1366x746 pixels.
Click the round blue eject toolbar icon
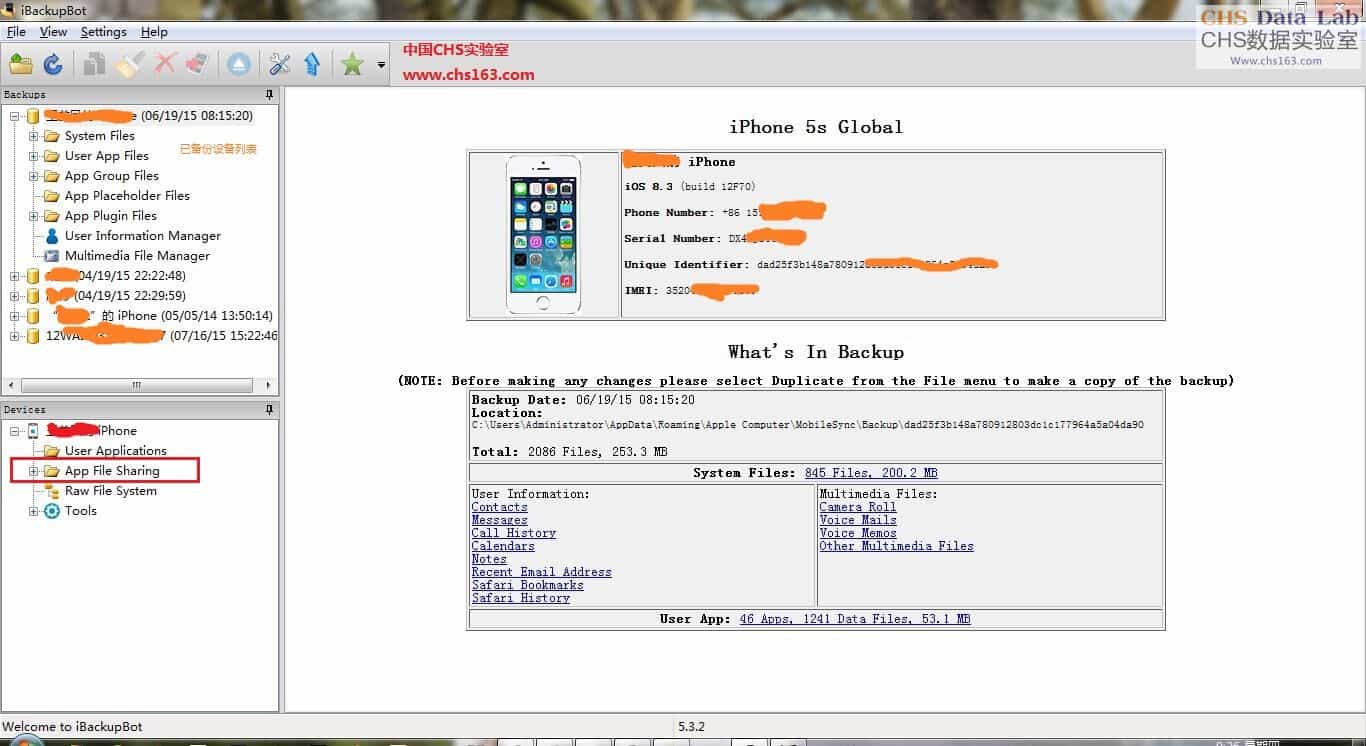pyautogui.click(x=239, y=65)
